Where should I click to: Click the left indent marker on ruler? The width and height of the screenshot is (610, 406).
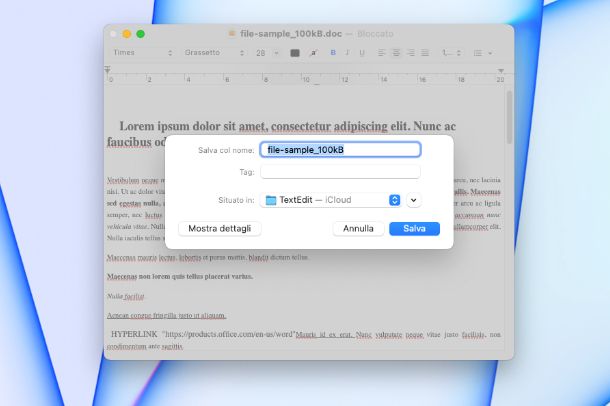[x=107, y=70]
